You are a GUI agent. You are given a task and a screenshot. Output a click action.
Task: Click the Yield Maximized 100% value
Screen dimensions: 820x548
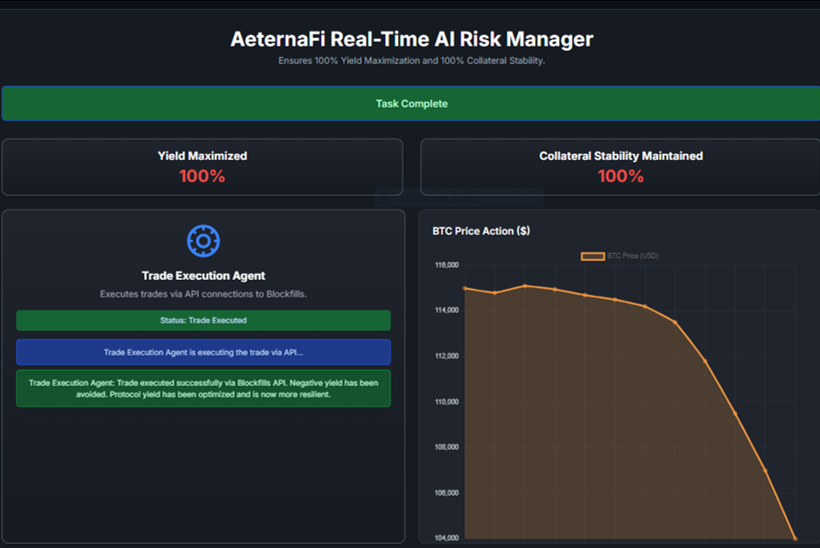click(x=202, y=176)
